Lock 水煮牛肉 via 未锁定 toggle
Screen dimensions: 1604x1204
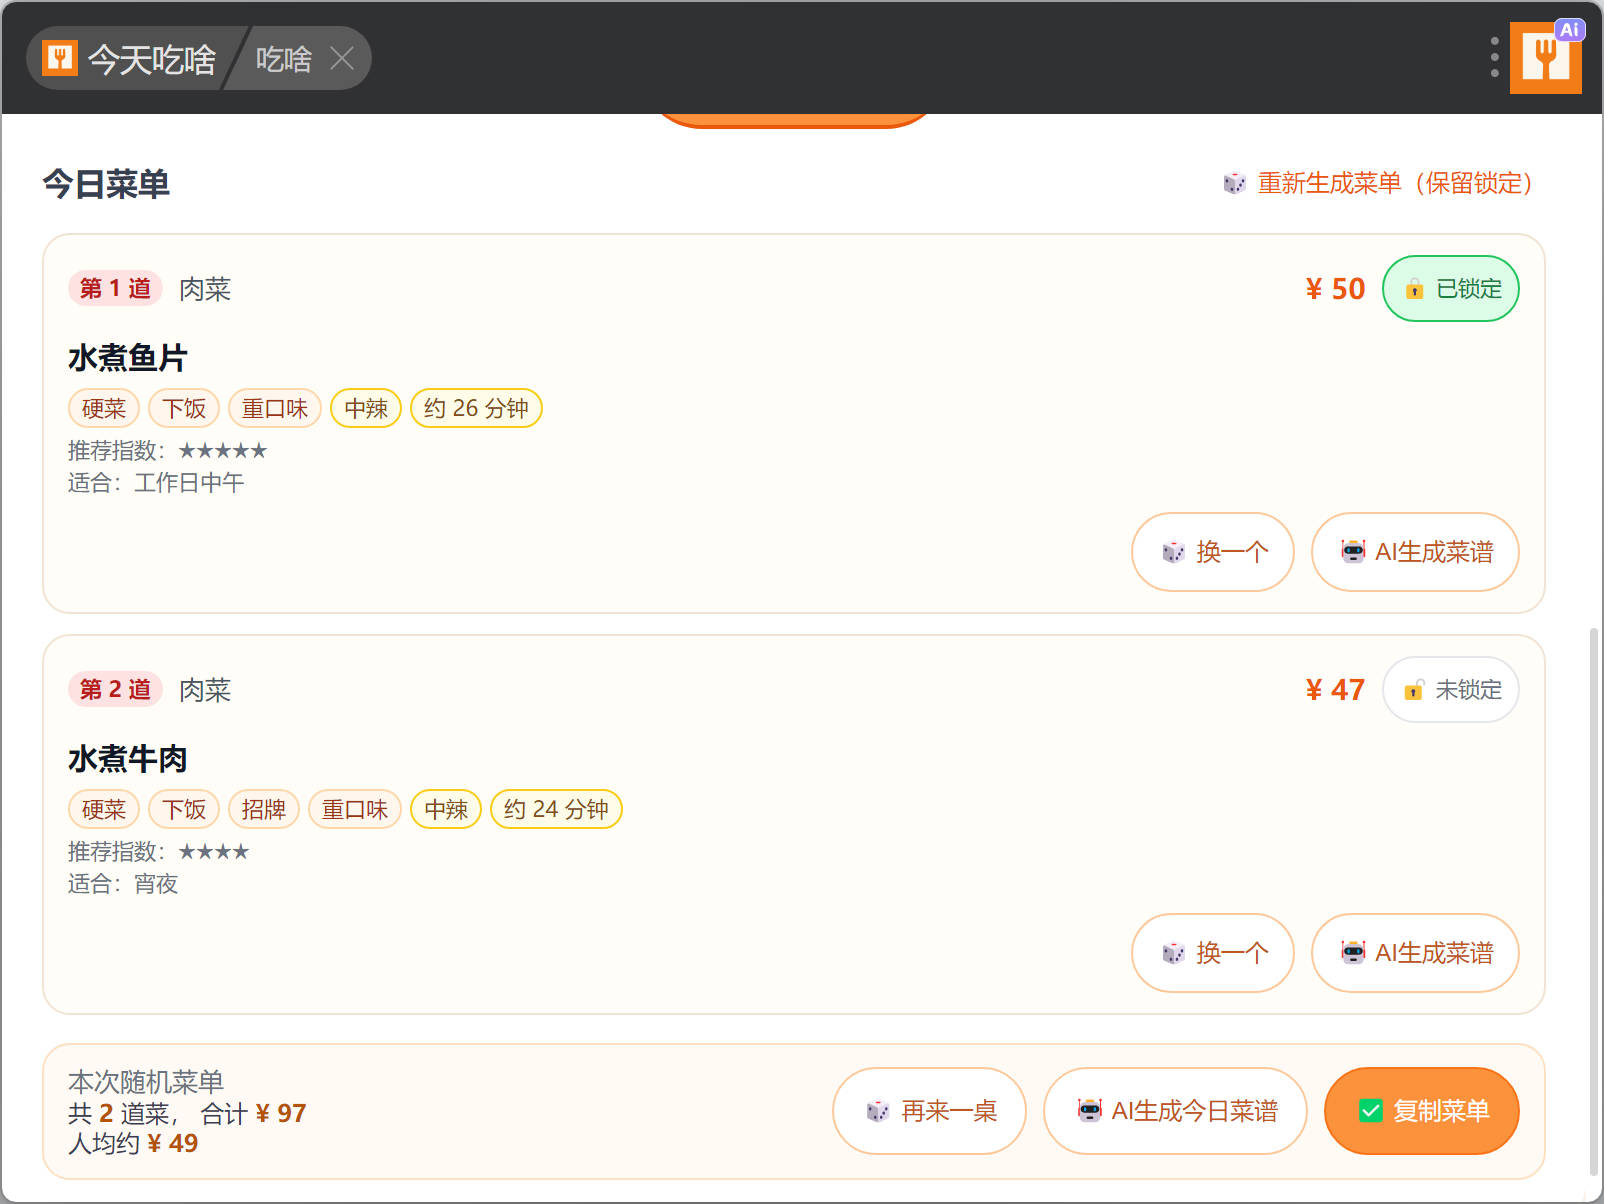[1450, 689]
